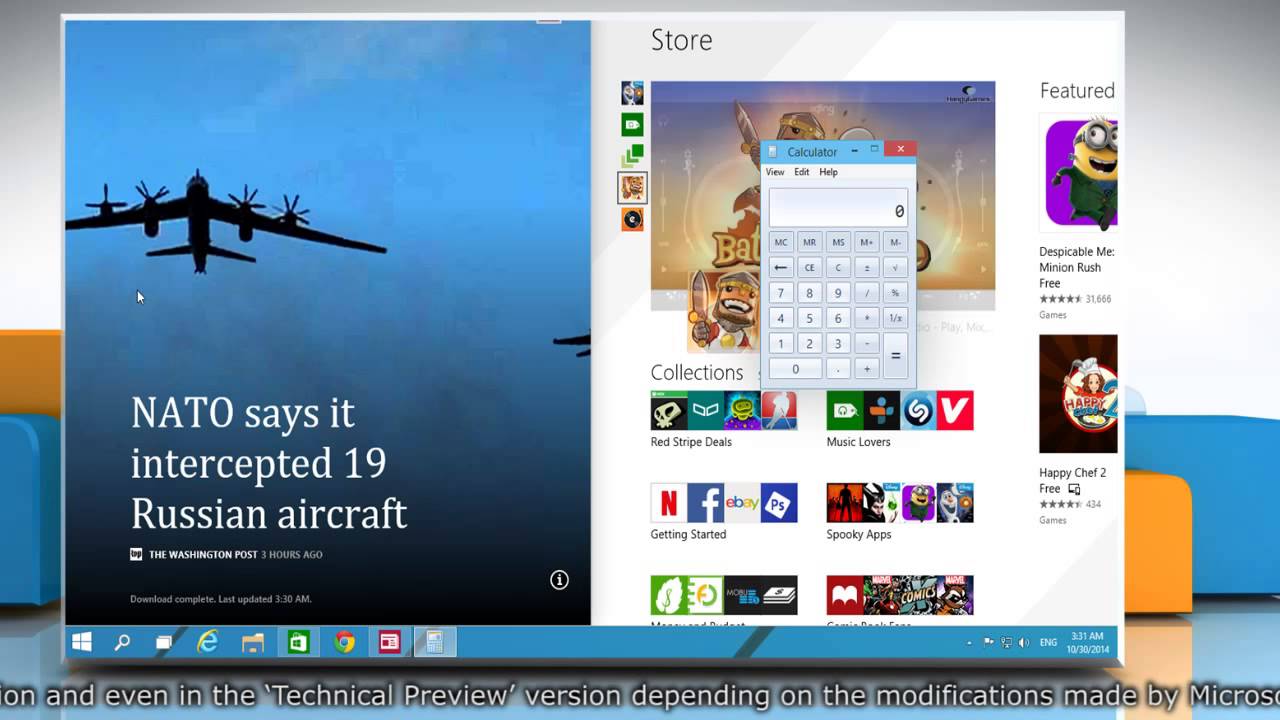The image size is (1280, 720).
Task: Open Calculator View menu
Action: click(x=775, y=172)
